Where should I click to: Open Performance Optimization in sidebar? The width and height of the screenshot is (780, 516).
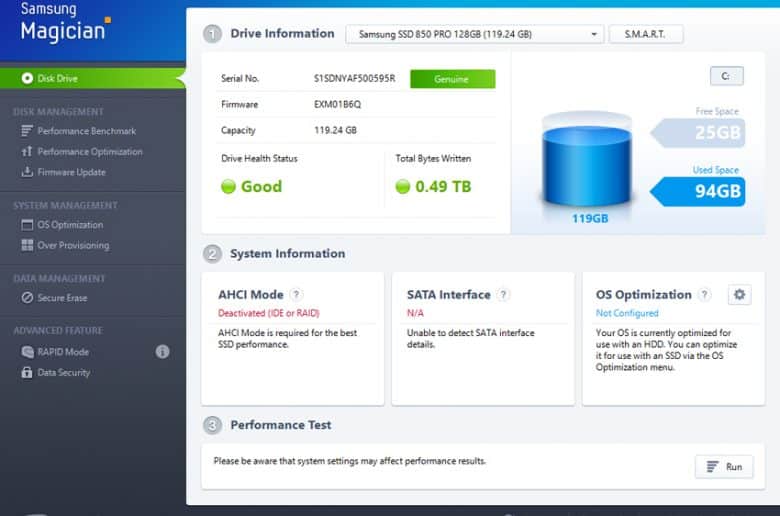90,152
